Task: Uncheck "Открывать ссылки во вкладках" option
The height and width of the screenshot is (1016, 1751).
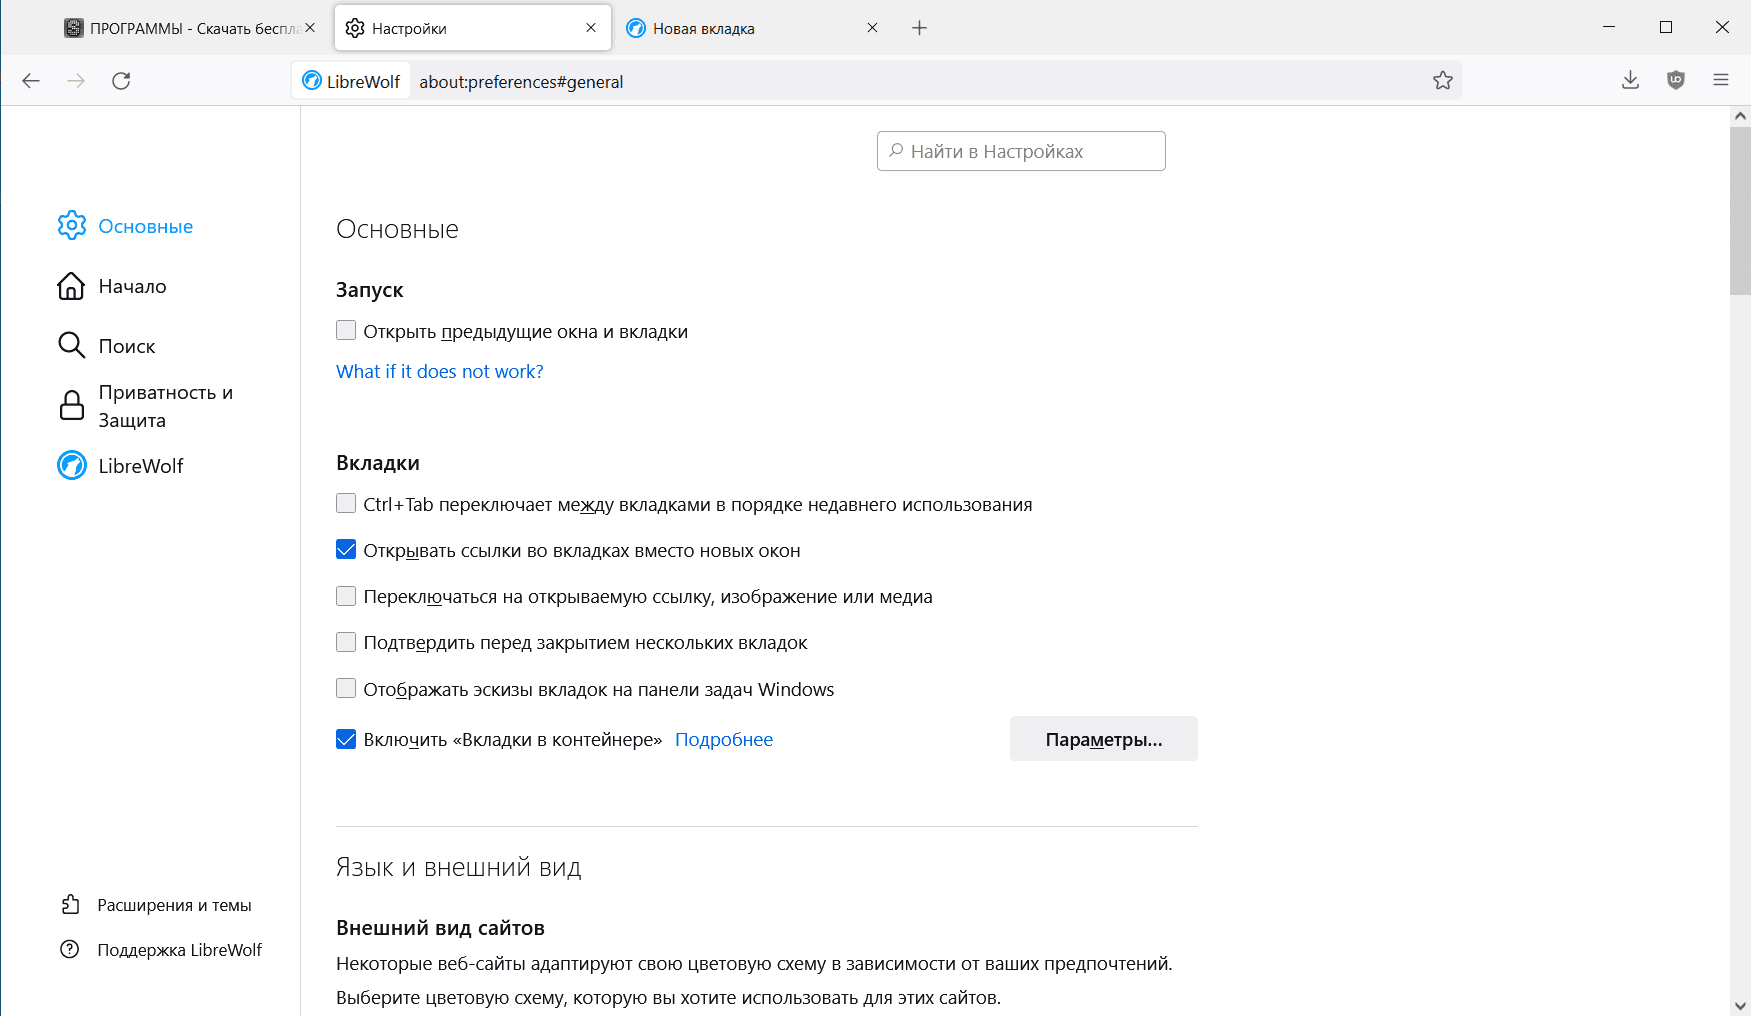Action: click(x=346, y=550)
